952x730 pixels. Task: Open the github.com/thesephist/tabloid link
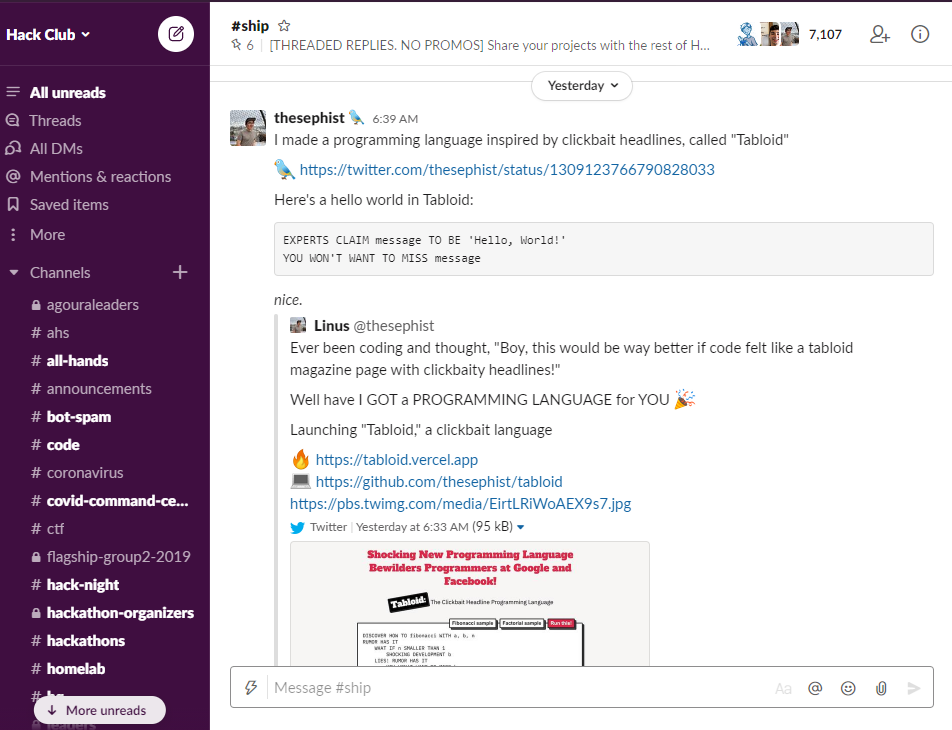[439, 482]
